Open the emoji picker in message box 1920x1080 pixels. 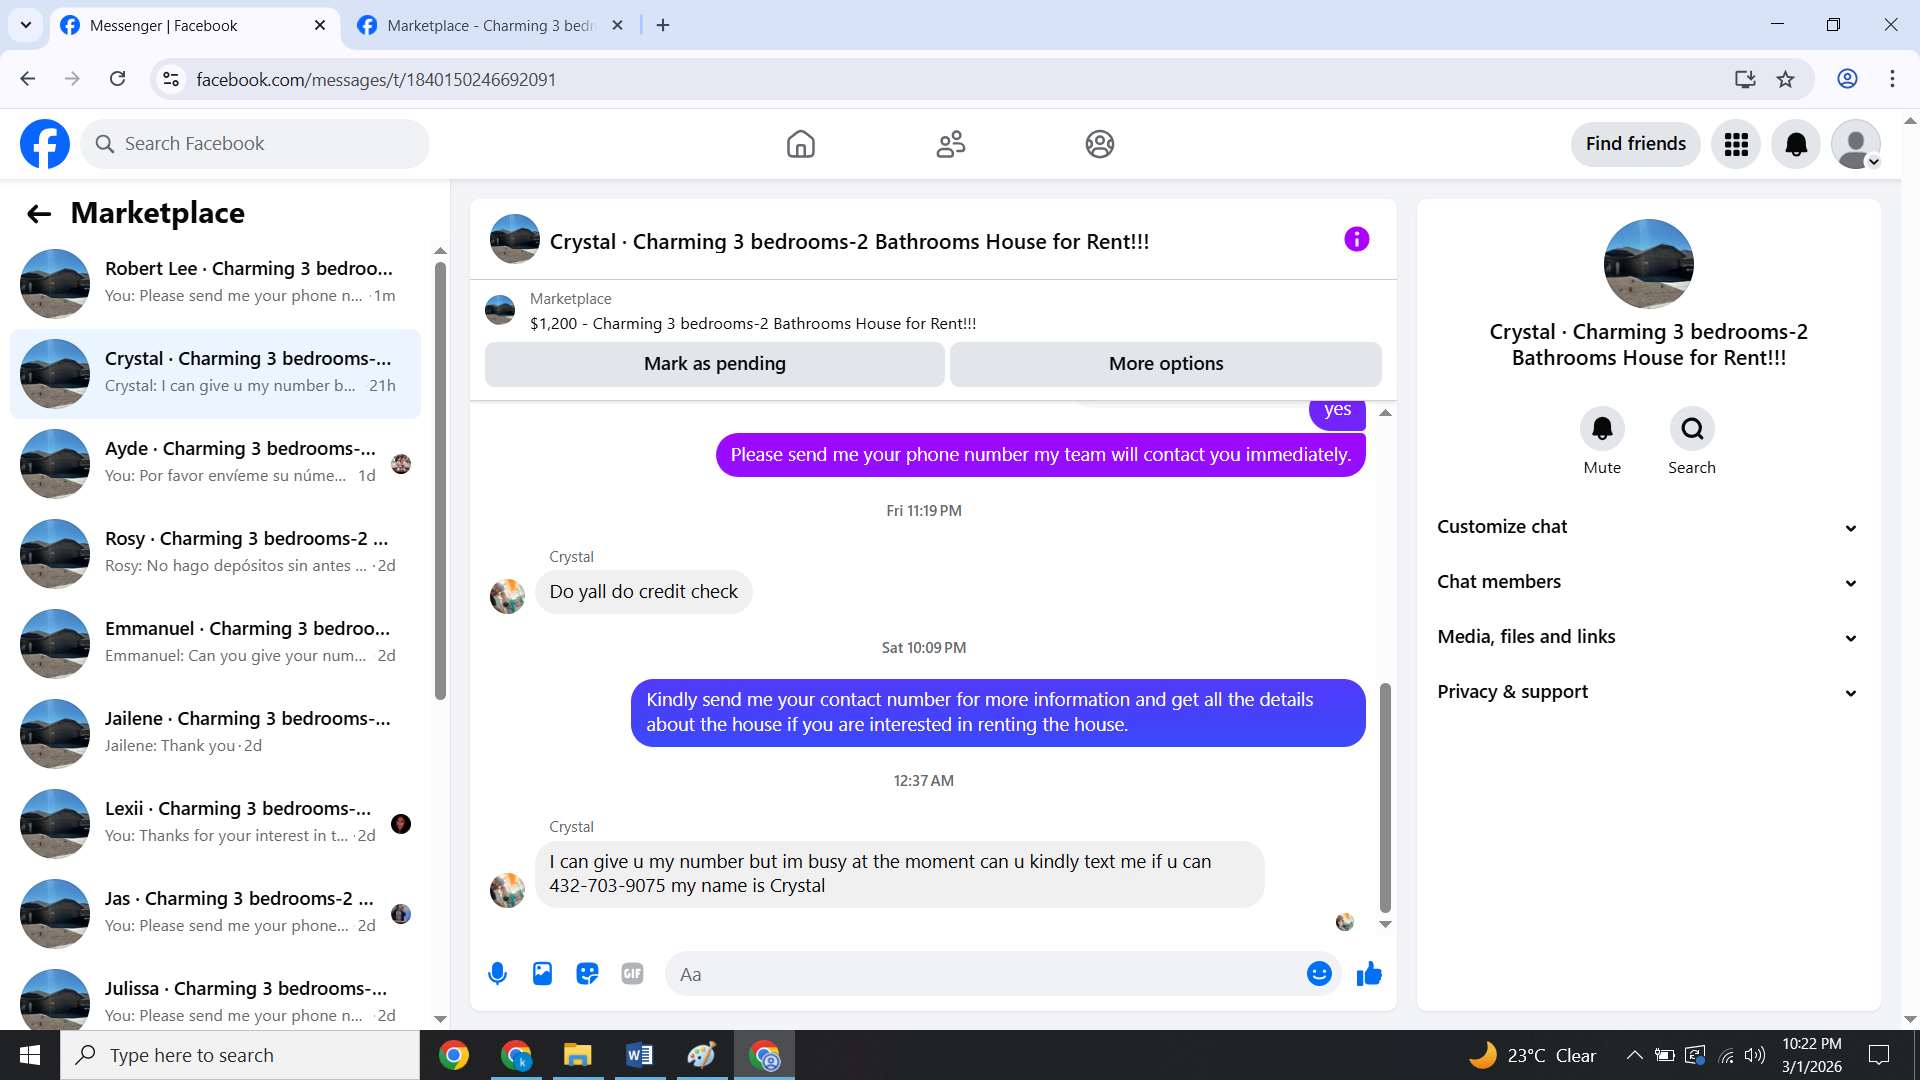[x=1319, y=974]
